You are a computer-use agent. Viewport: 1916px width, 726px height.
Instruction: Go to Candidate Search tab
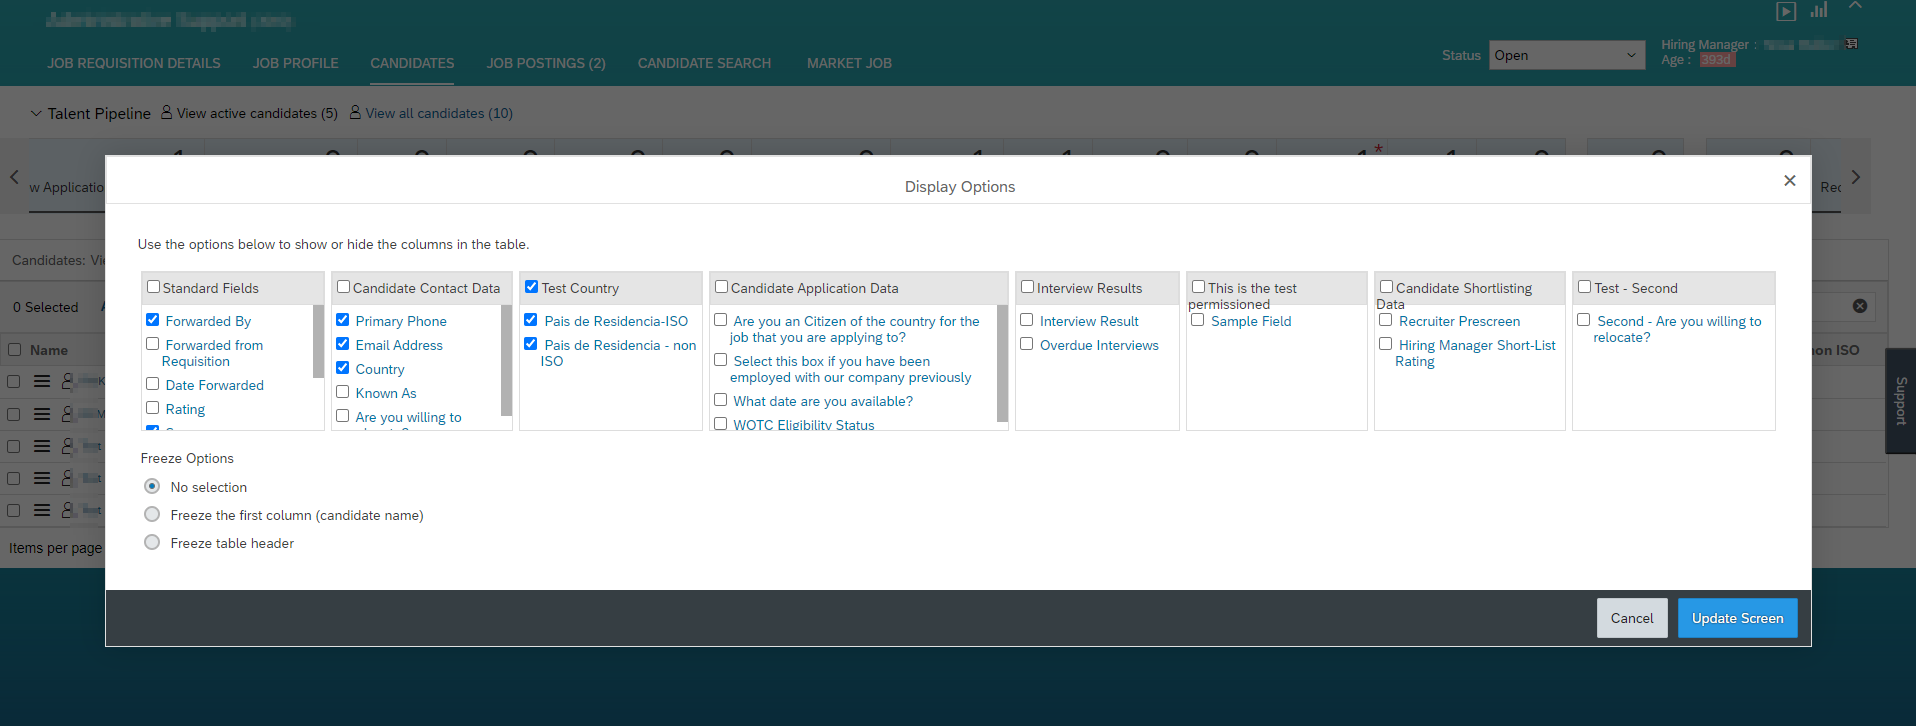coord(704,63)
